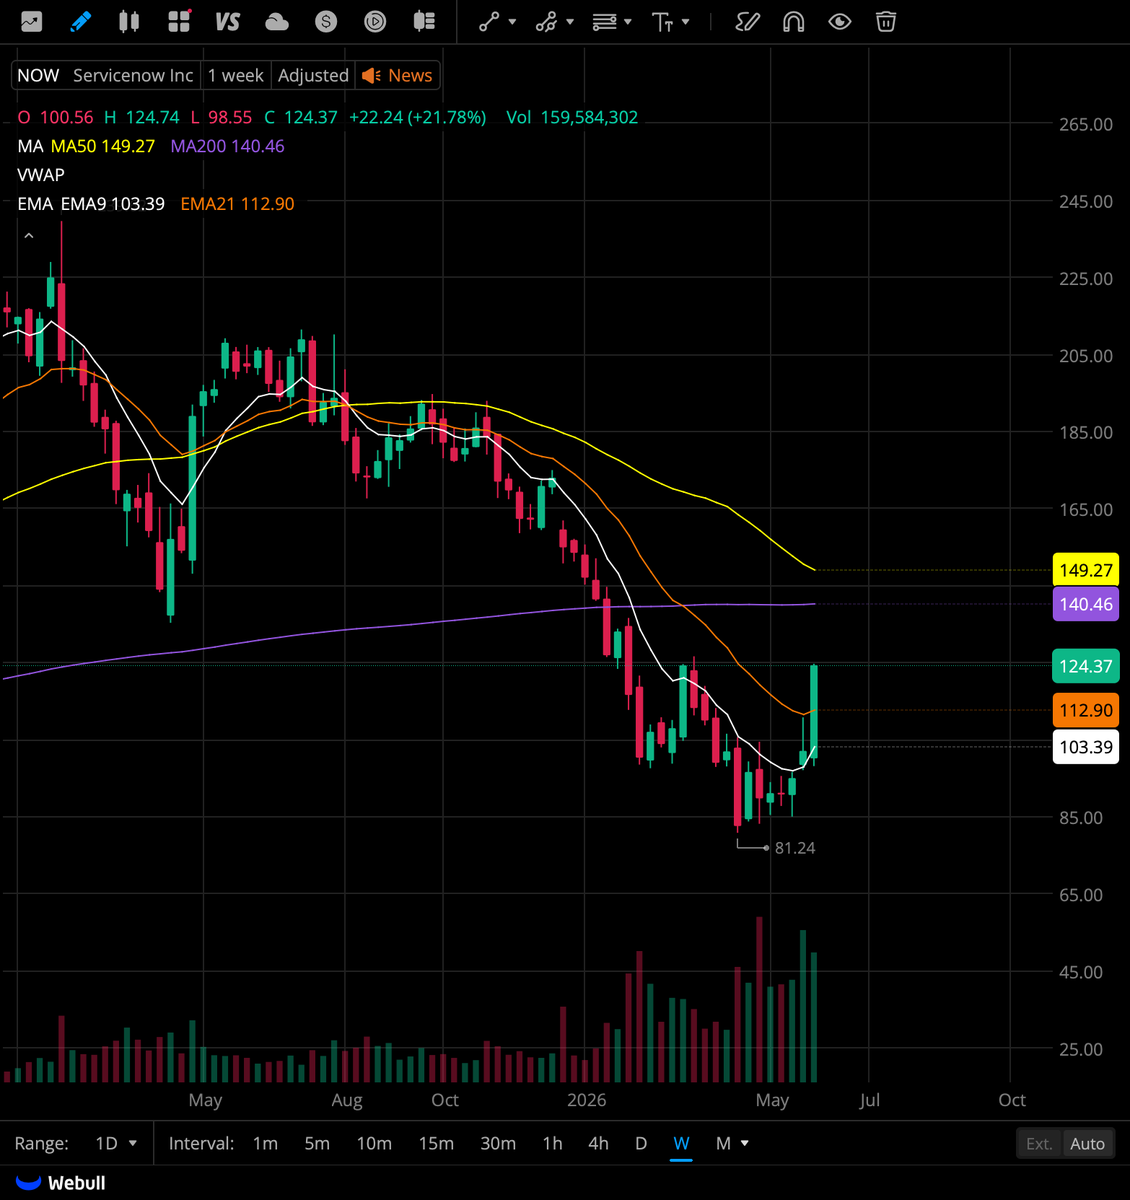Click the circular play replay icon
This screenshot has height=1200, width=1130.
point(375,21)
